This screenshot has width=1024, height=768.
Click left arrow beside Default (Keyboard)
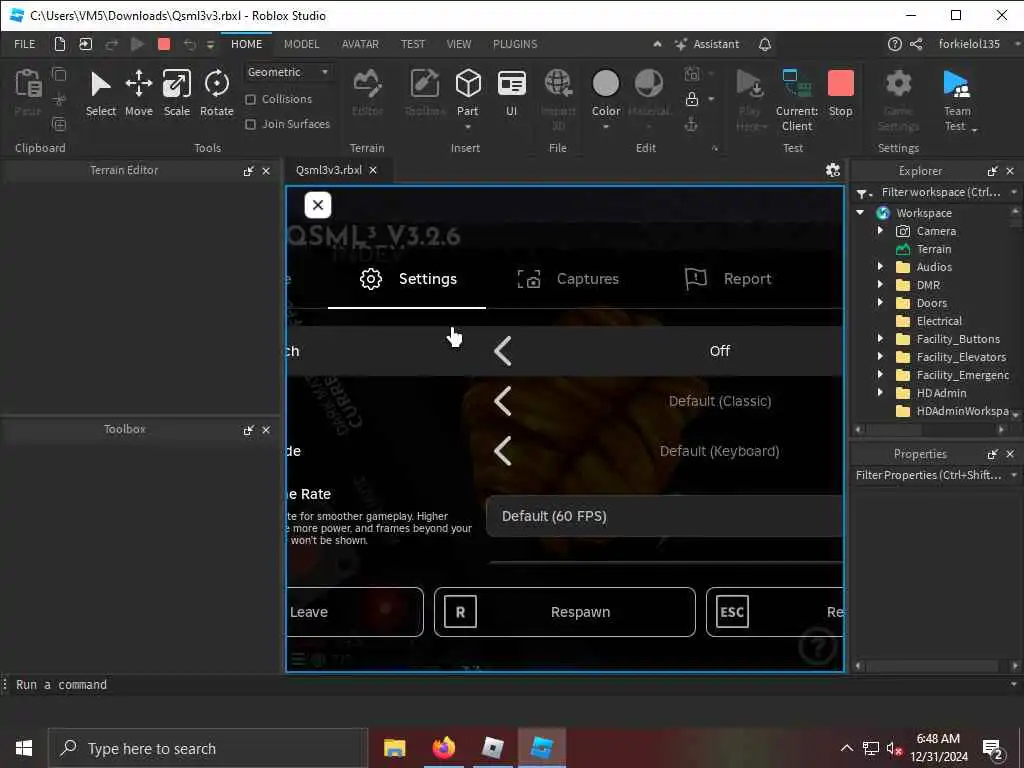pos(502,451)
